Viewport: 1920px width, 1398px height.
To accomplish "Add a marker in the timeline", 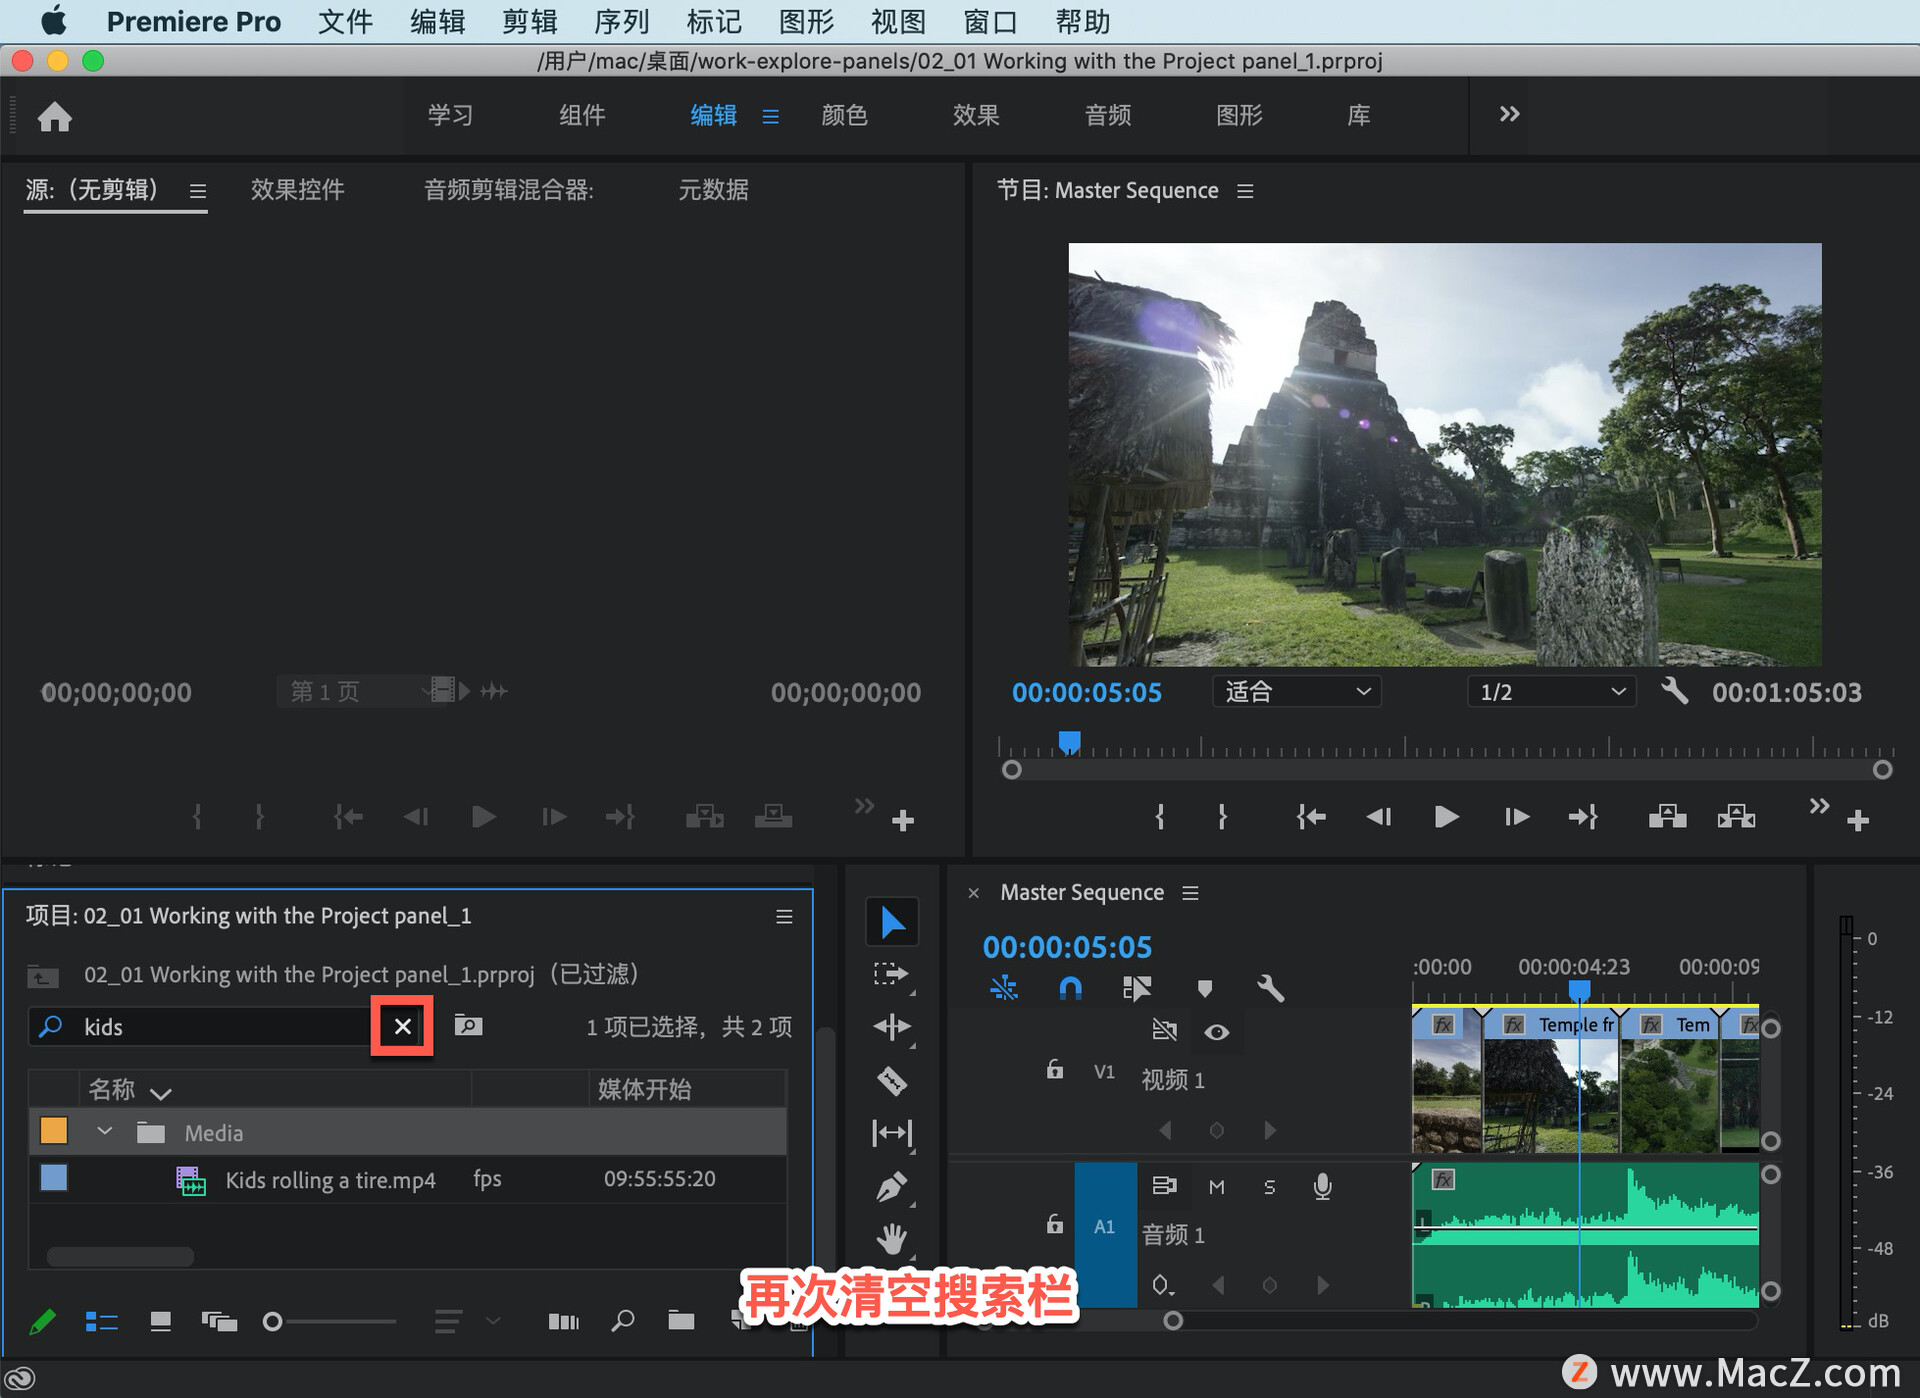I will (x=1204, y=989).
